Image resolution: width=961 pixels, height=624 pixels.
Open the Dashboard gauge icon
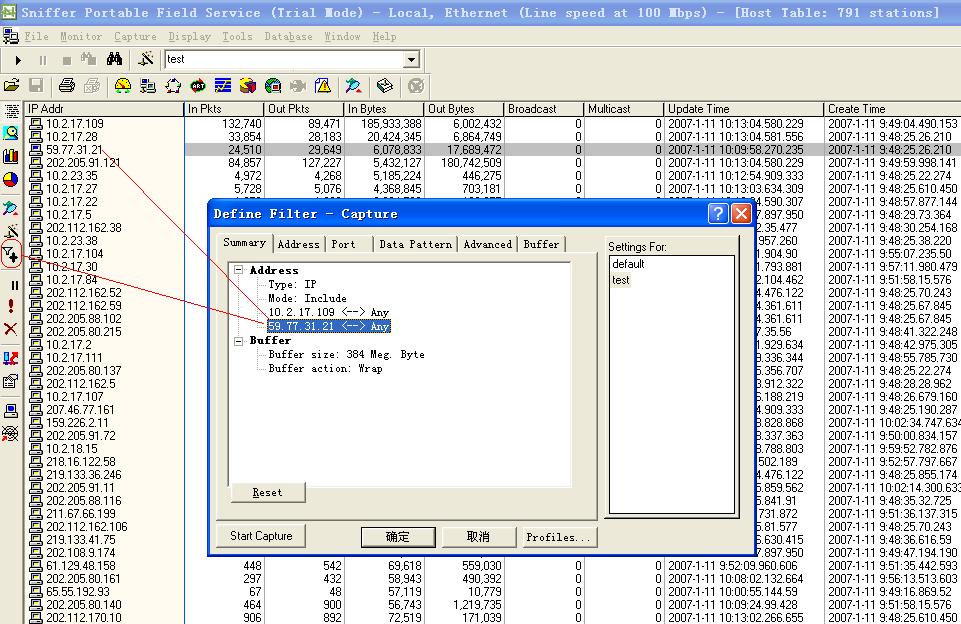122,86
